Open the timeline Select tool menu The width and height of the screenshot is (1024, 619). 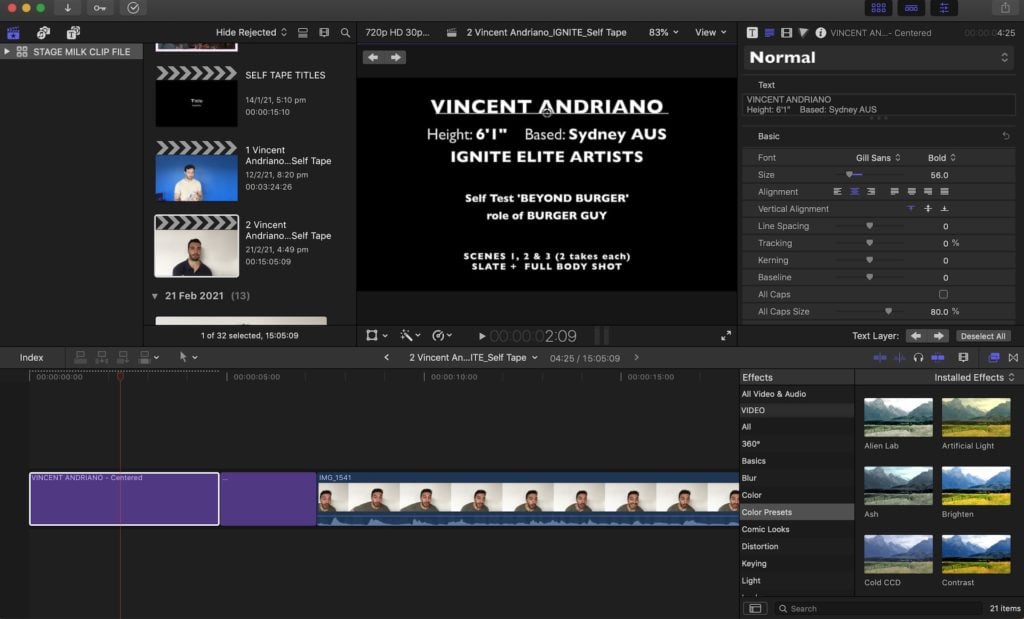pos(188,357)
